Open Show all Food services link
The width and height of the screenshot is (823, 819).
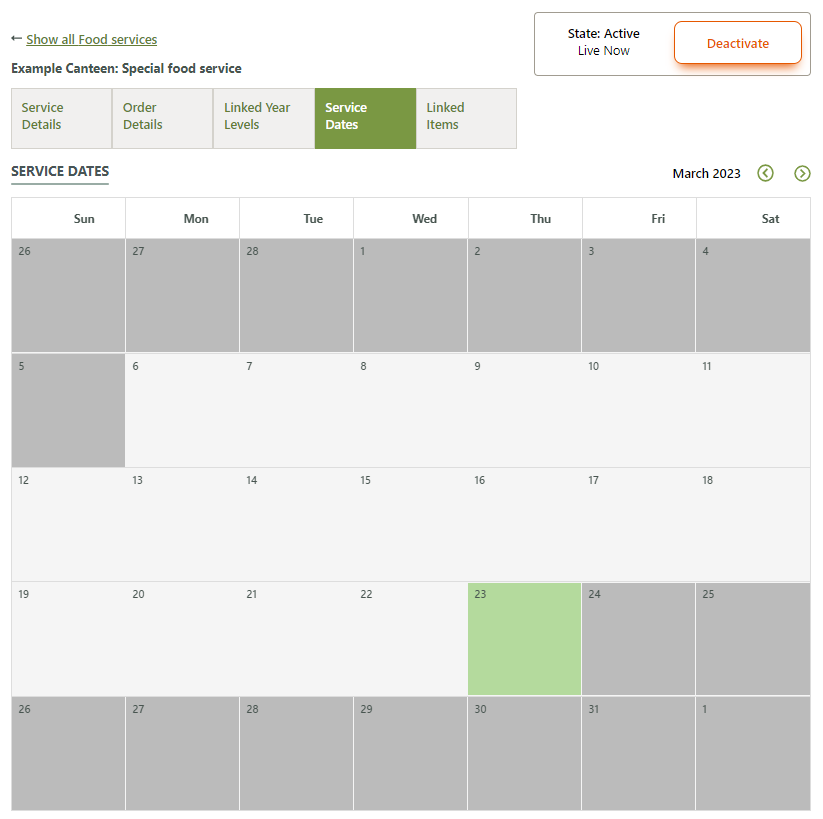91,40
